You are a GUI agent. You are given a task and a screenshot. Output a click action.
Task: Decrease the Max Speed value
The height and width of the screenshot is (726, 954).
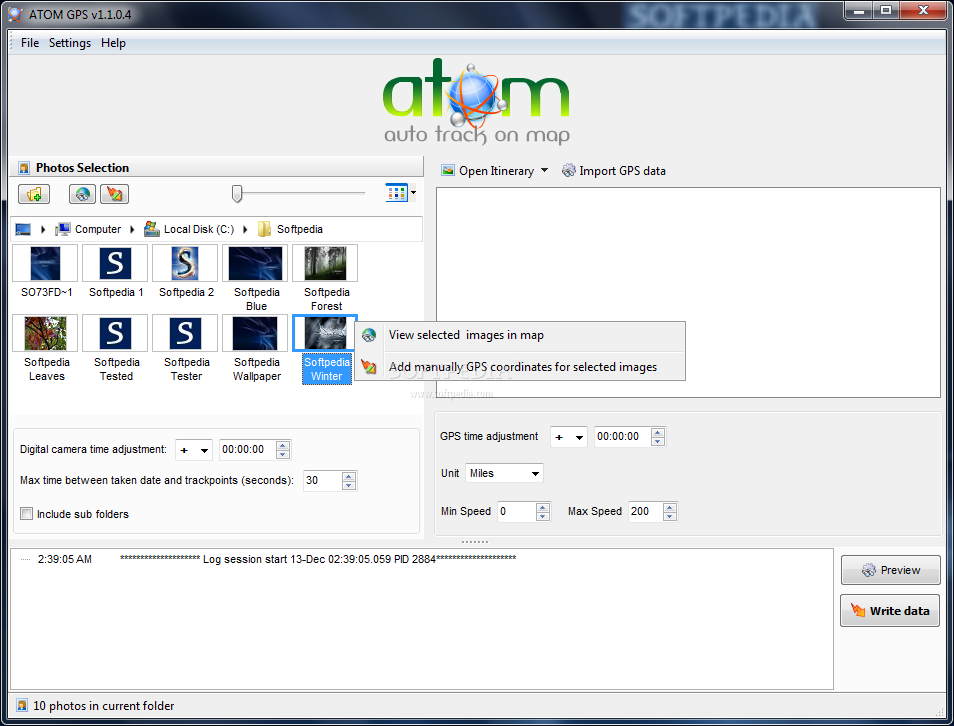pyautogui.click(x=670, y=517)
